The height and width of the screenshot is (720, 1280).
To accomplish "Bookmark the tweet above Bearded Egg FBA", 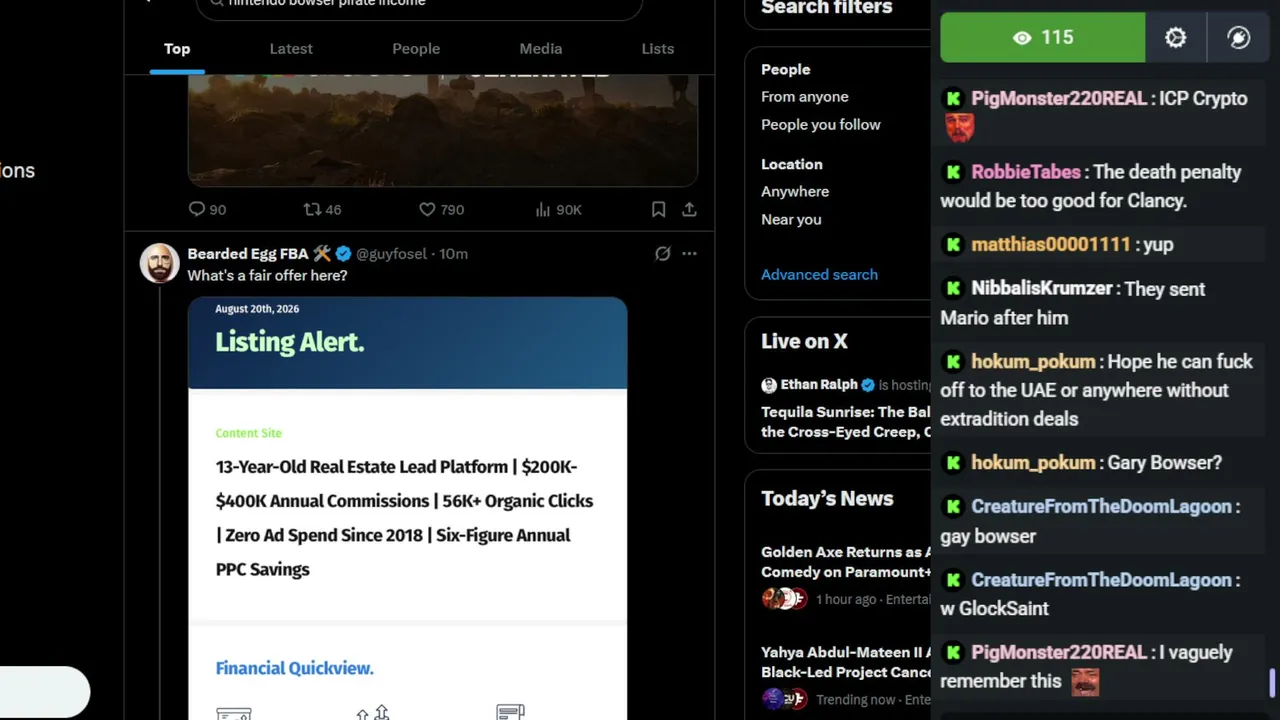I will click(658, 209).
